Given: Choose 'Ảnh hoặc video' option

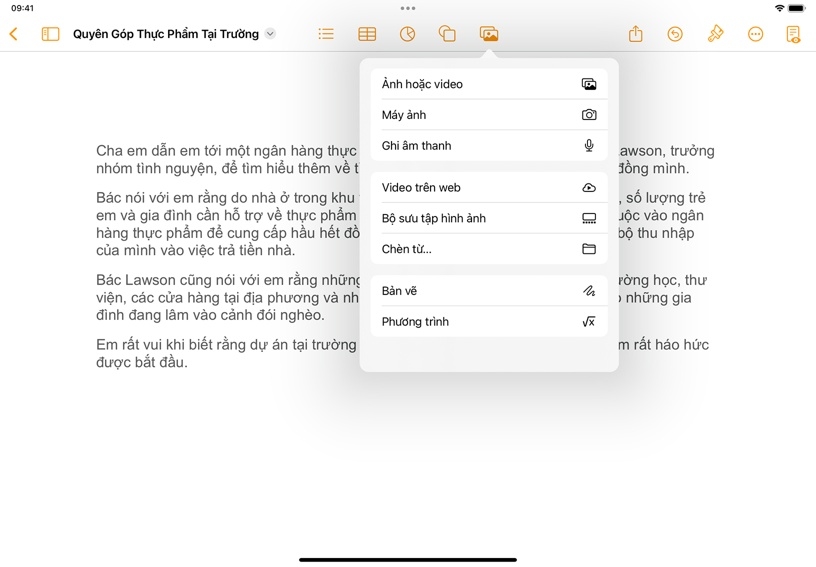Looking at the screenshot, I should coord(488,84).
